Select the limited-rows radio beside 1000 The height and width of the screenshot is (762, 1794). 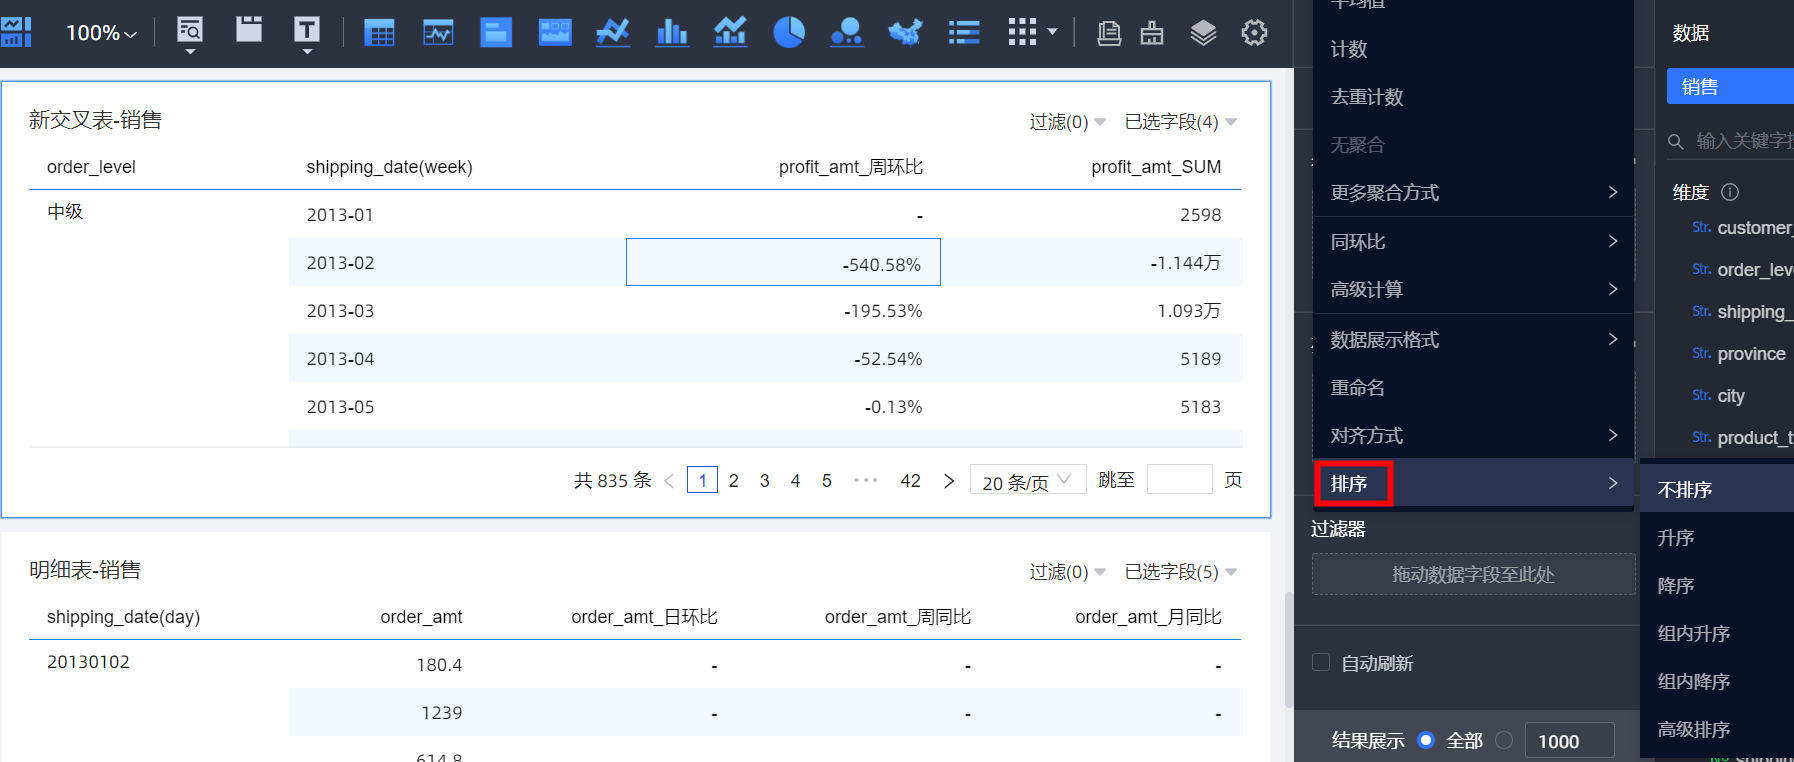1504,740
